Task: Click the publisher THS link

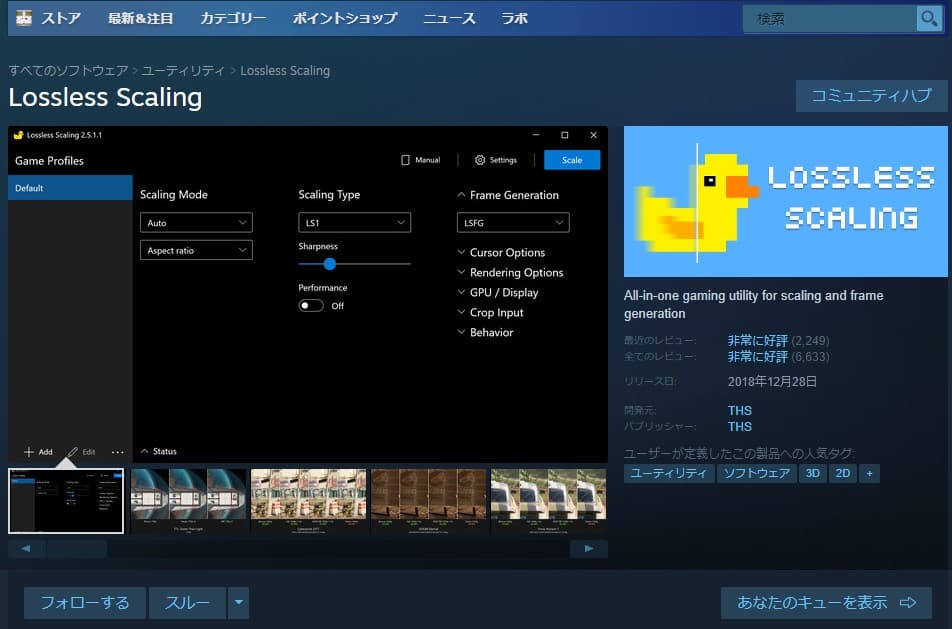Action: (740, 426)
